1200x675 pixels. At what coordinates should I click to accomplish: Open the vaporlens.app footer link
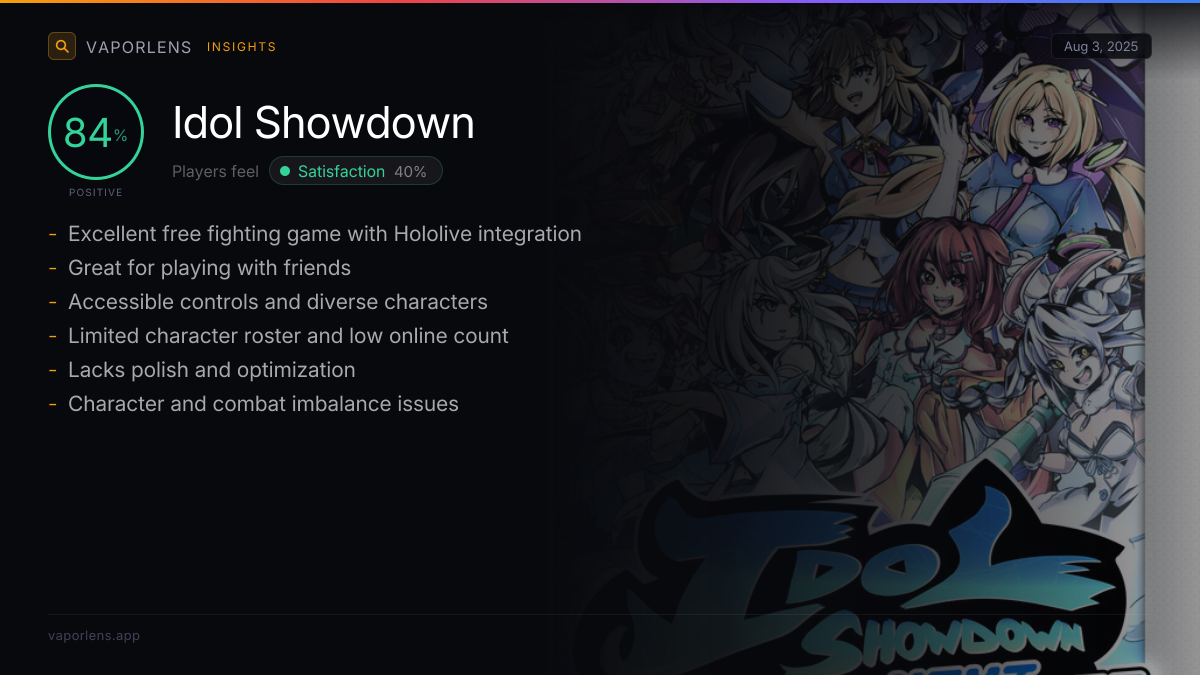[94, 635]
